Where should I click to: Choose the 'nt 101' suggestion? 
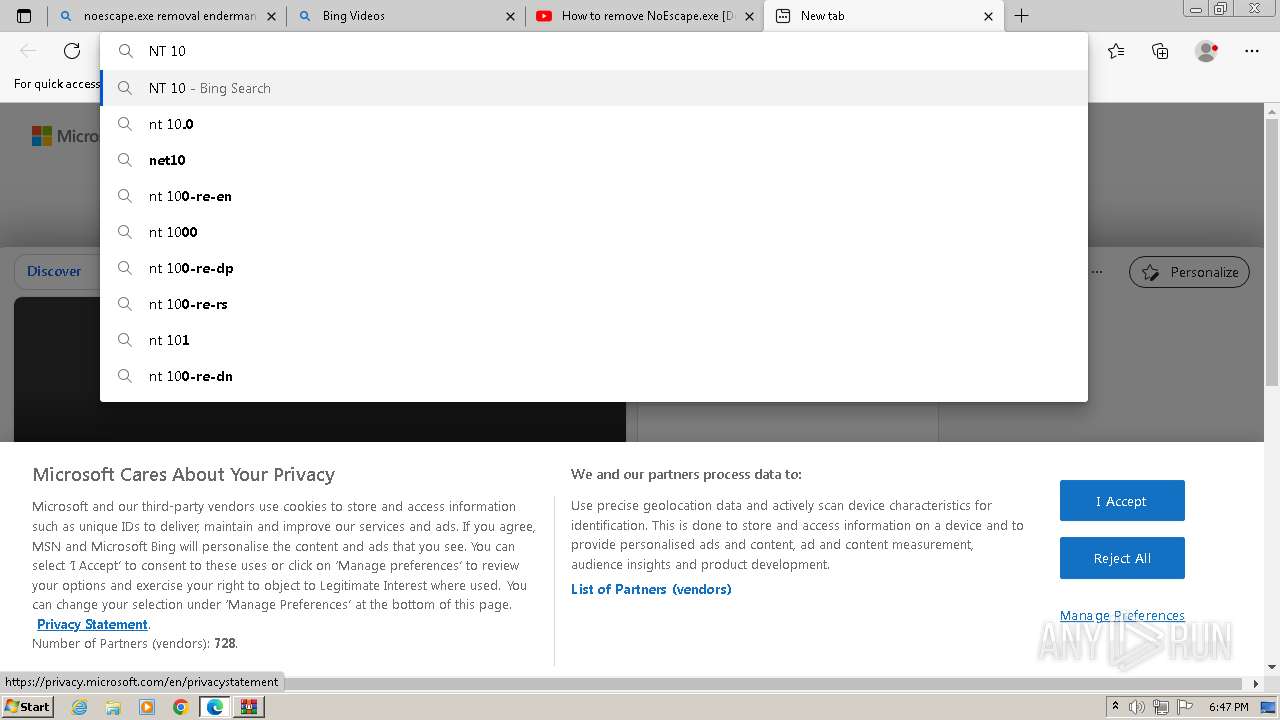point(594,340)
